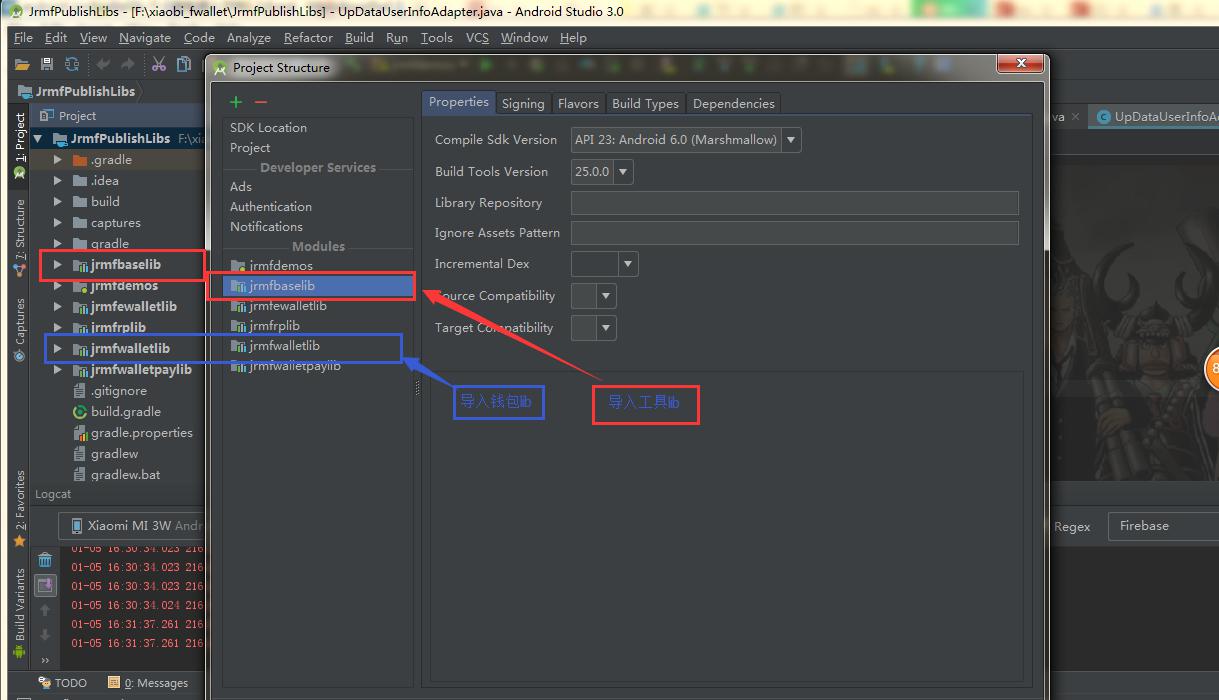This screenshot has height=700, width=1219.
Task: Select Ads under Developer Services
Action: point(241,187)
